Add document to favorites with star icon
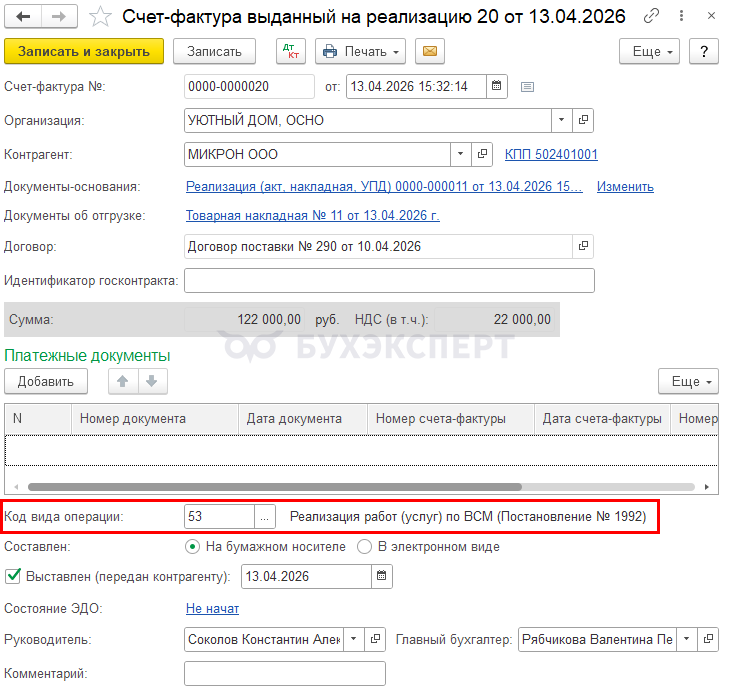732x694 pixels. [x=100, y=17]
